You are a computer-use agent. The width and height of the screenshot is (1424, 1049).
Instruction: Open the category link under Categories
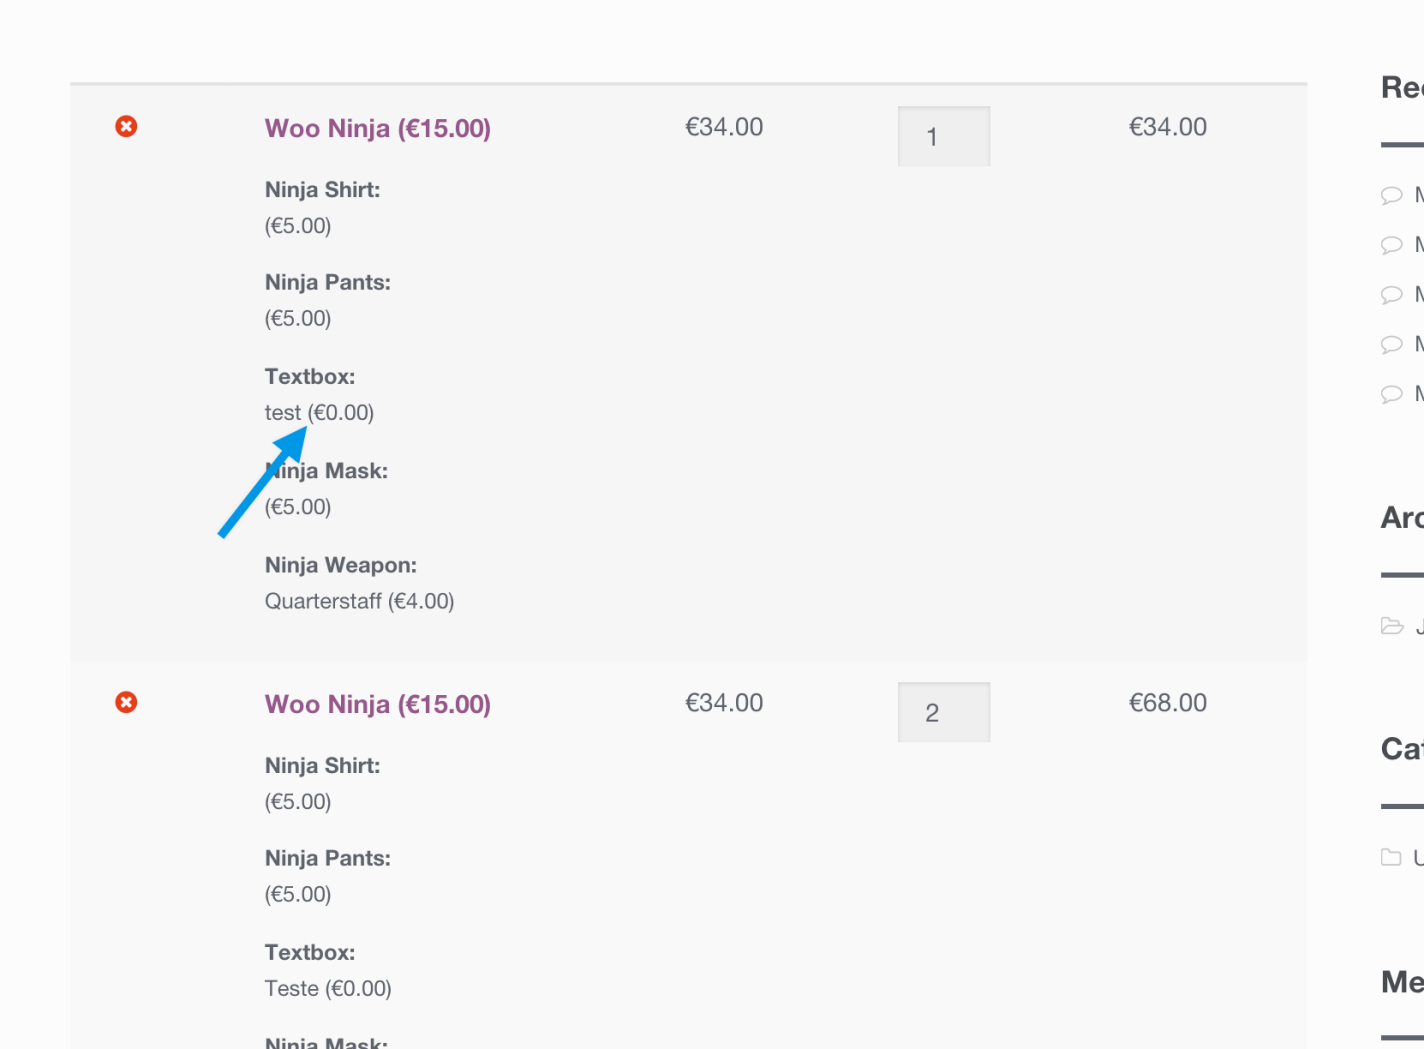point(1418,858)
